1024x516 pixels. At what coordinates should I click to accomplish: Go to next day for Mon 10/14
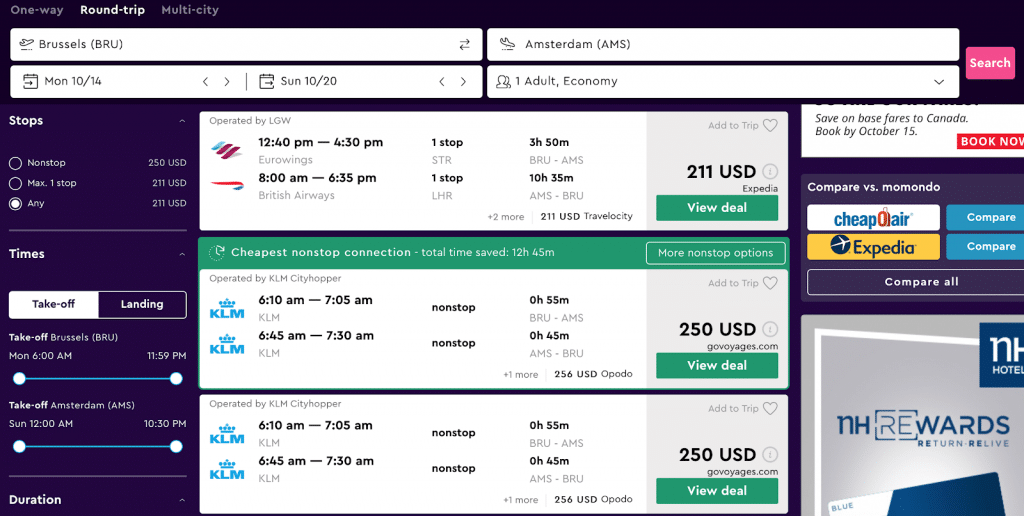[227, 82]
